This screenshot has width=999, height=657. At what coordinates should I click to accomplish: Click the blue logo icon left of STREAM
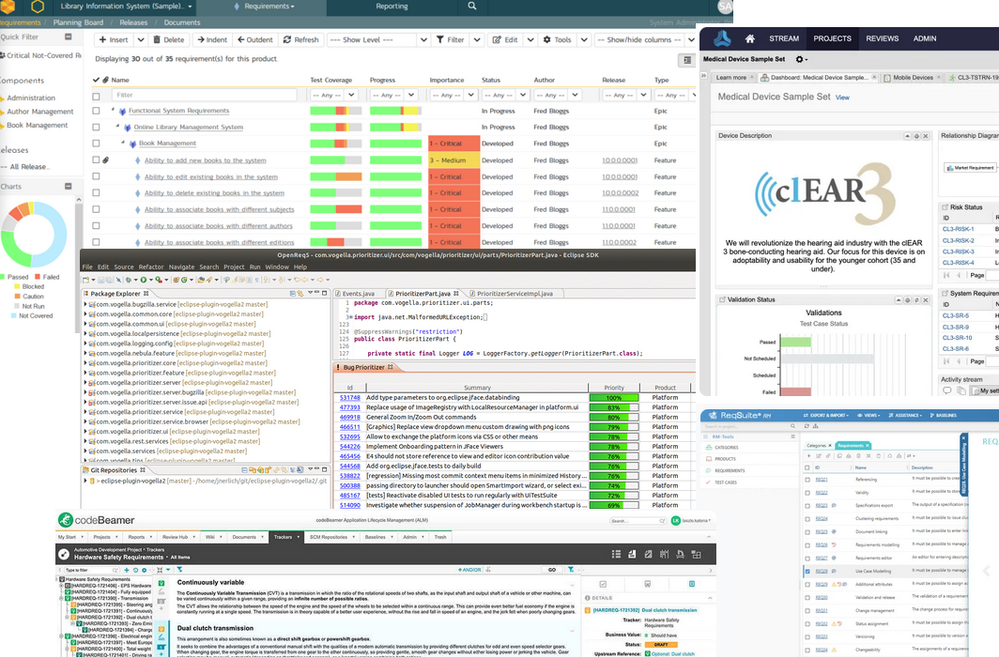(x=722, y=39)
